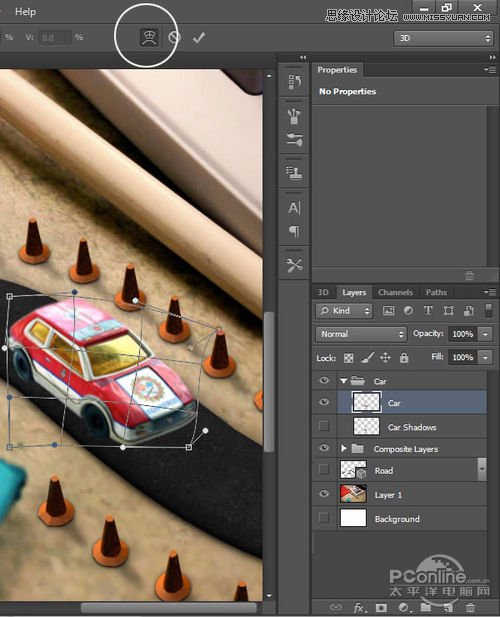The height and width of the screenshot is (617, 500).
Task: Click the trash icon in Properties panel
Action: point(469,275)
